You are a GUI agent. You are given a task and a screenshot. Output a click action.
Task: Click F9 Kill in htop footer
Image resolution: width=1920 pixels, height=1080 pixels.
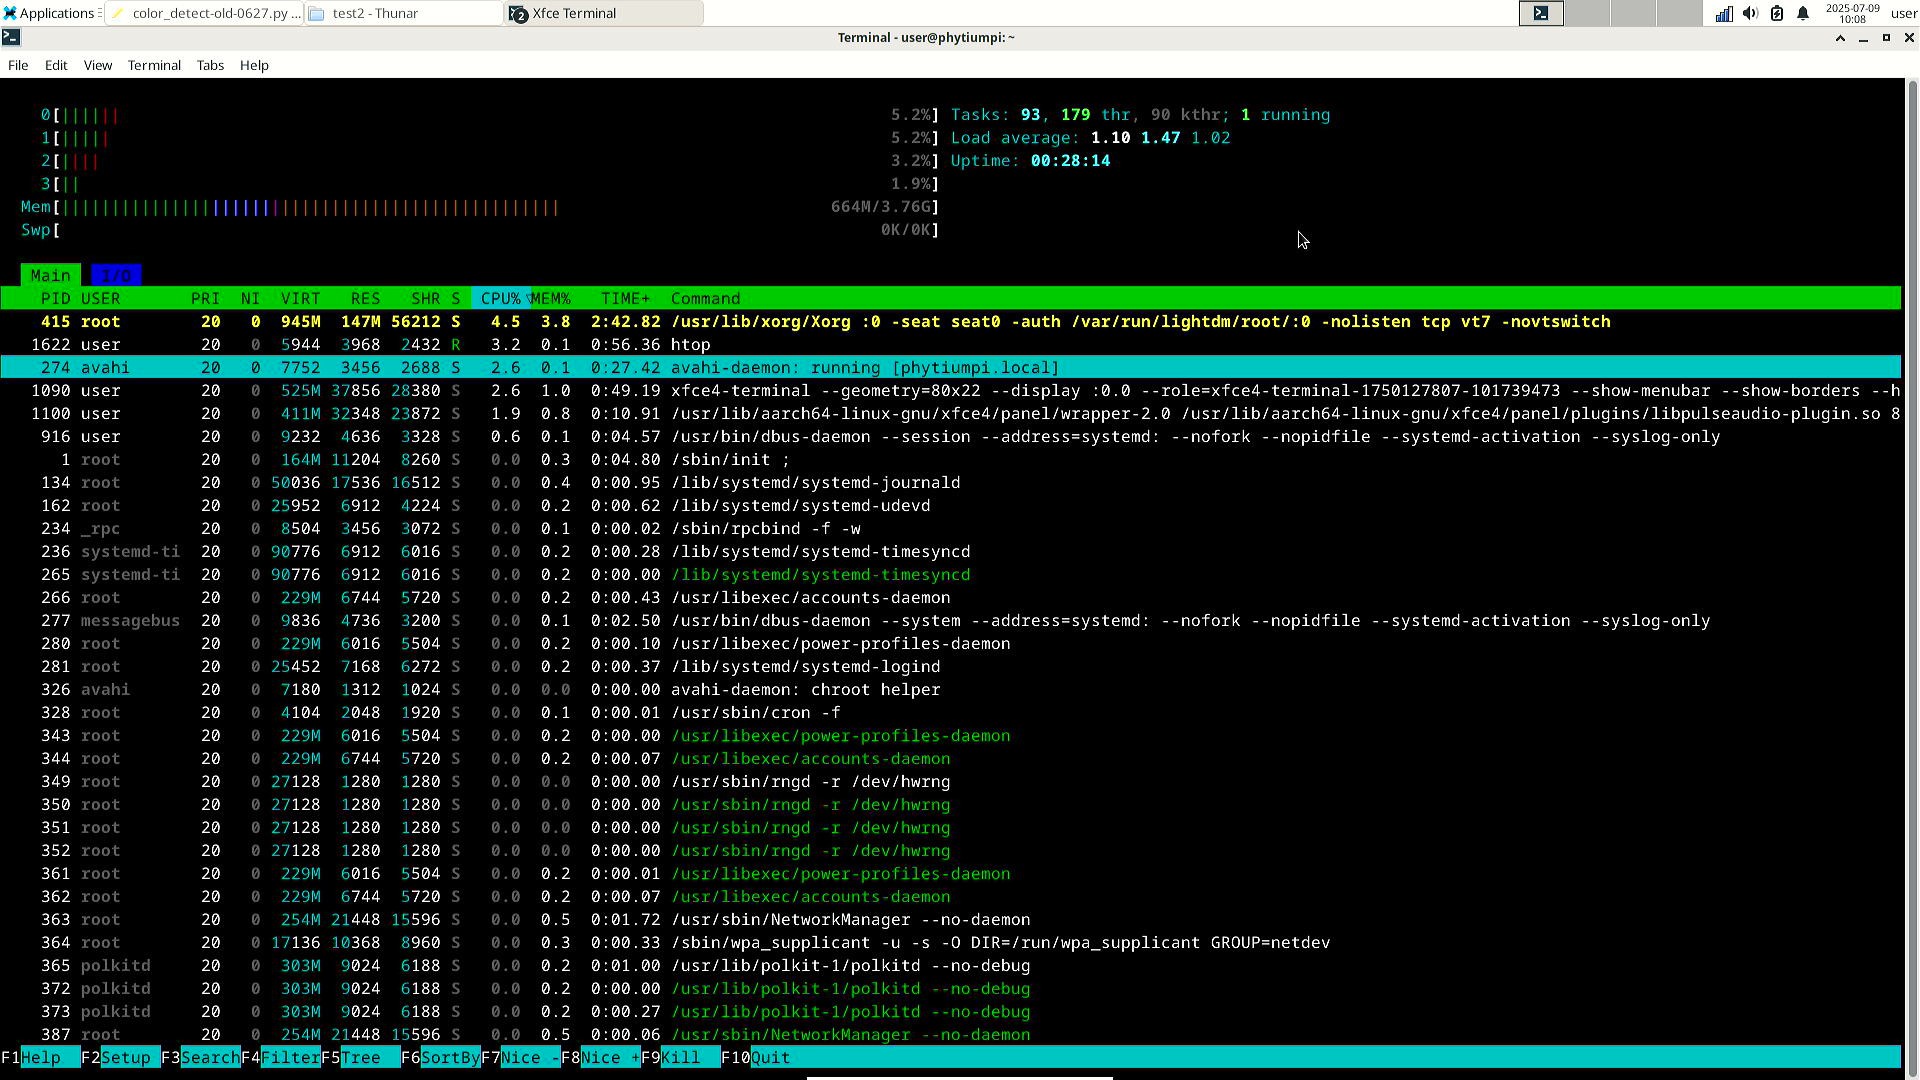click(x=680, y=1058)
